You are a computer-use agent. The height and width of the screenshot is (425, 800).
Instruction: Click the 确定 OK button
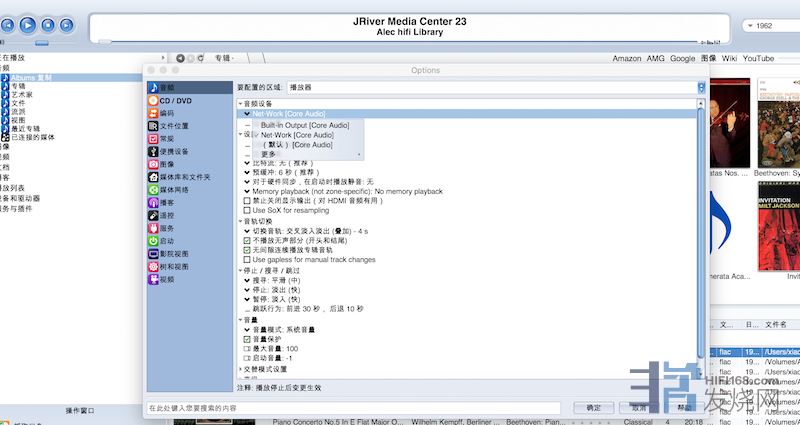pyautogui.click(x=594, y=408)
